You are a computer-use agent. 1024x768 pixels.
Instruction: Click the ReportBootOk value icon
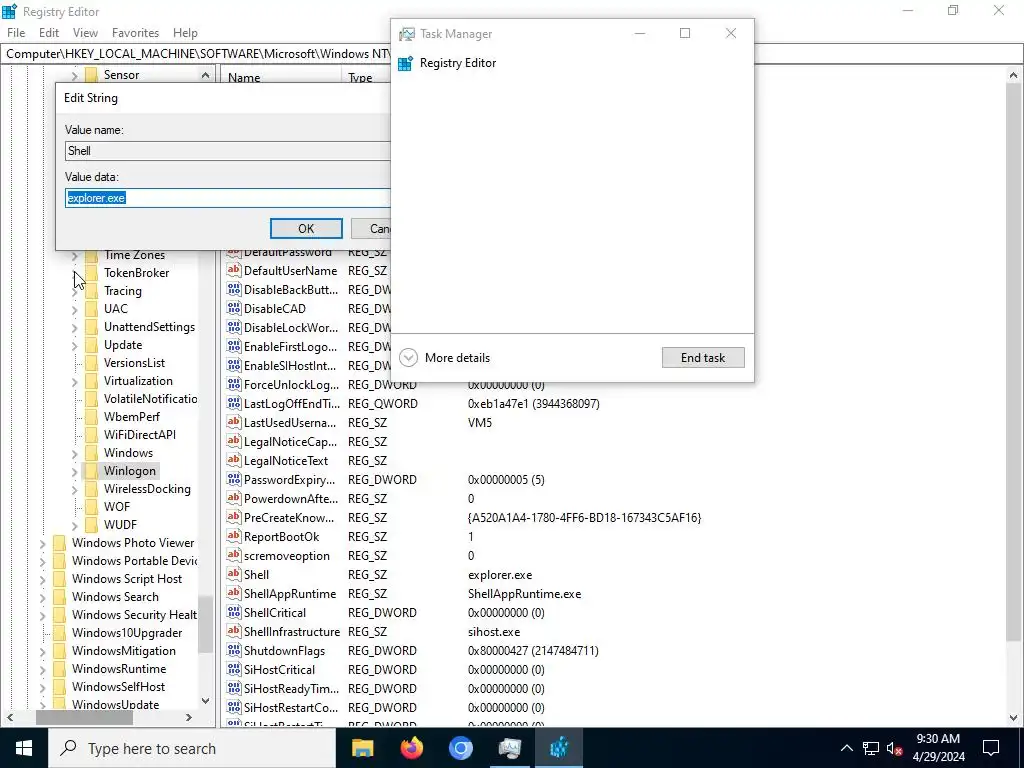(x=233, y=537)
